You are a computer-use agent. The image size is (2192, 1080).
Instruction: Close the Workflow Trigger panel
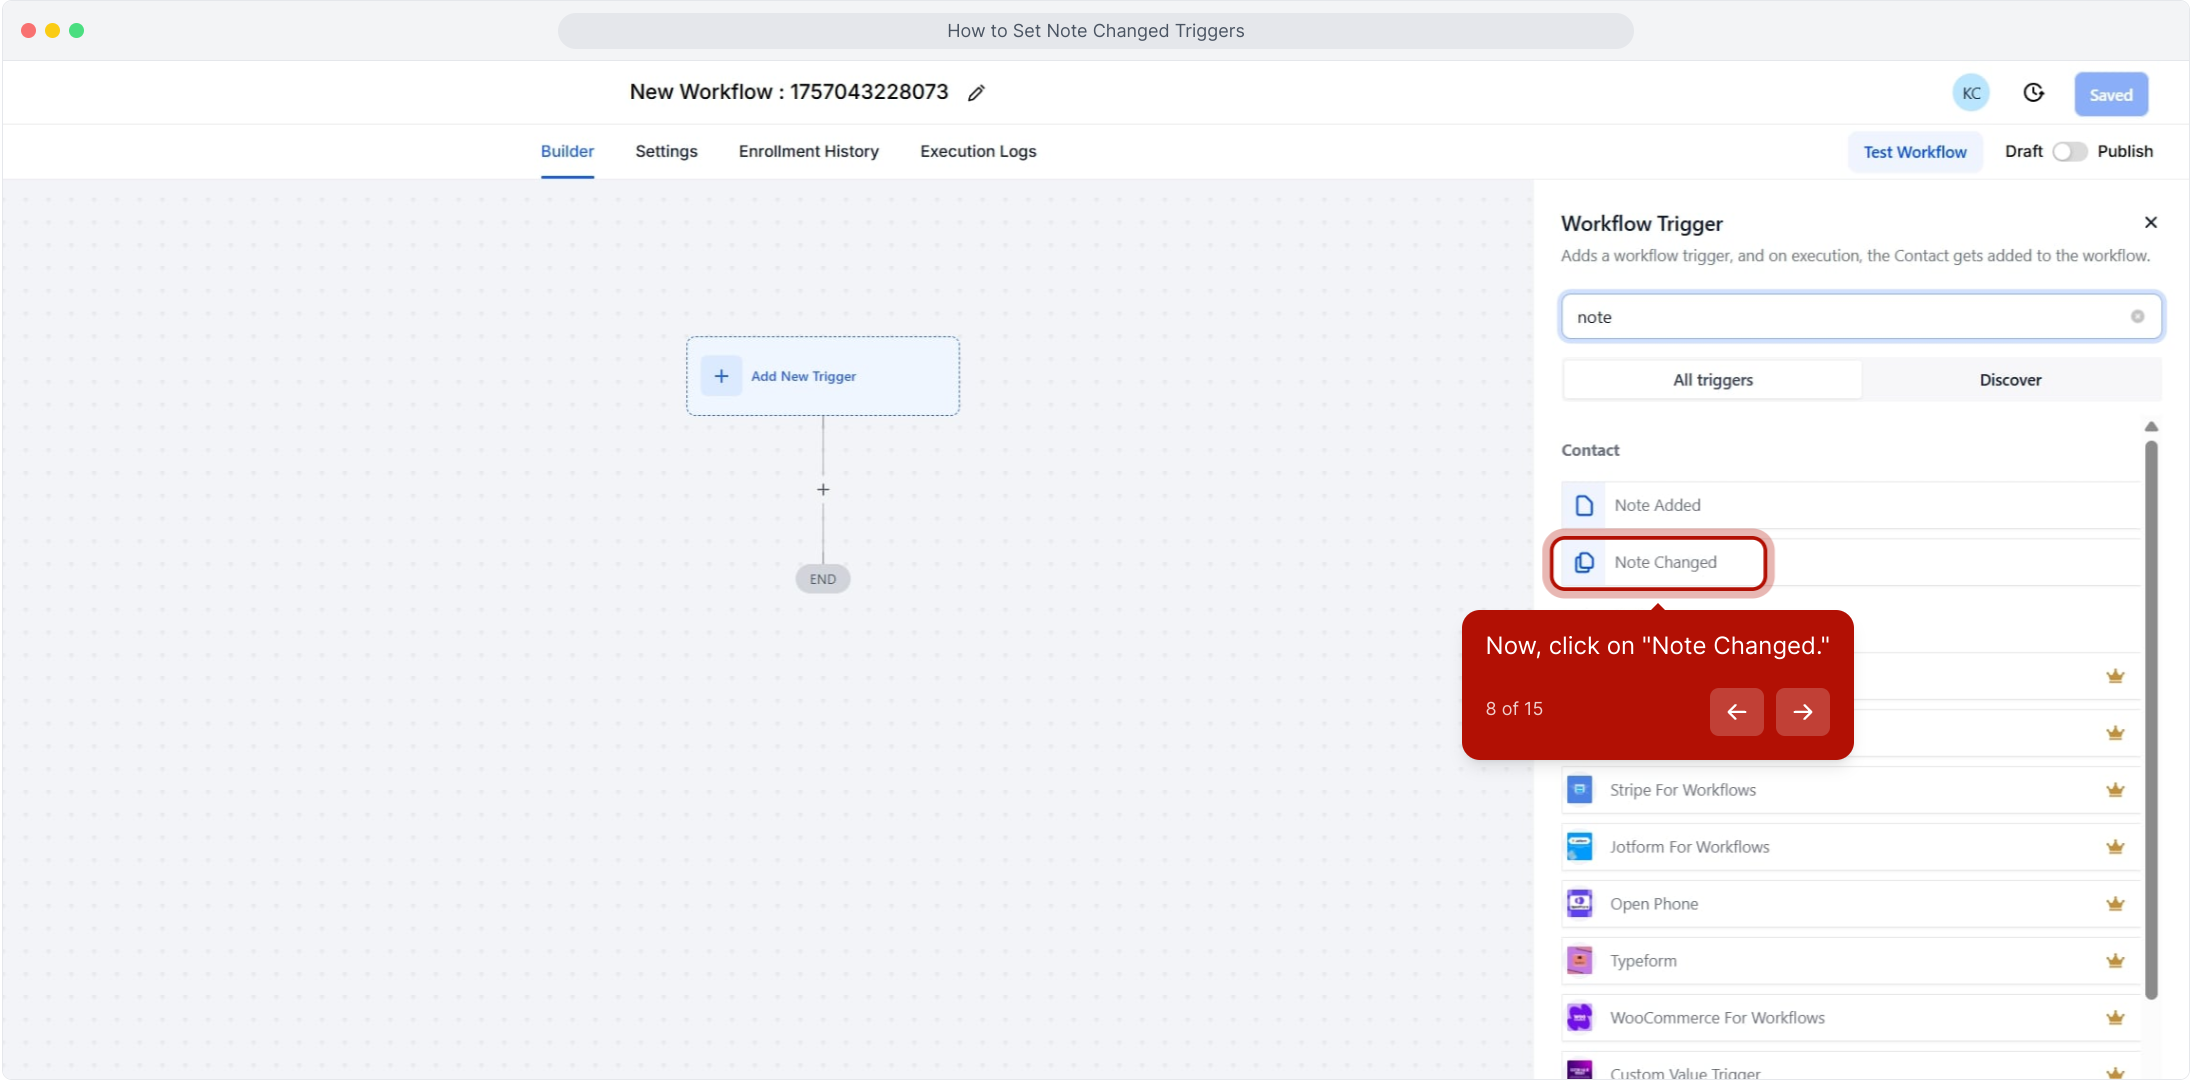2150,222
